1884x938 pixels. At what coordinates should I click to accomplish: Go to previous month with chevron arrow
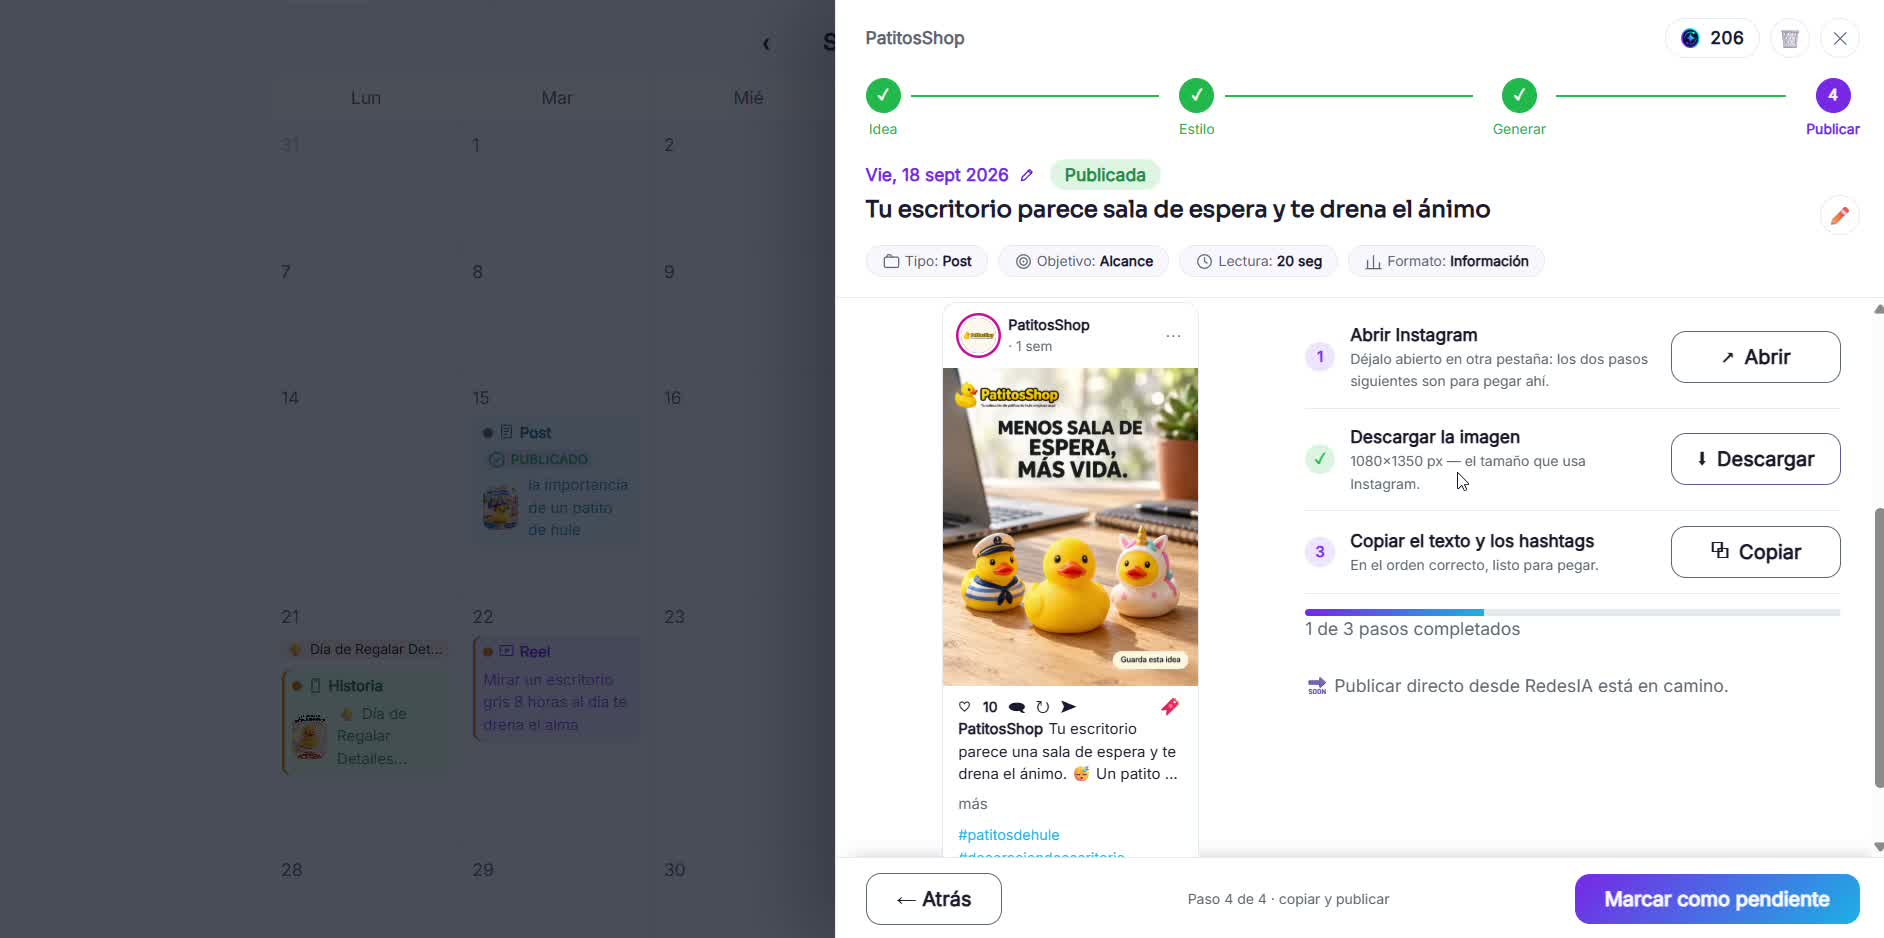click(x=766, y=43)
